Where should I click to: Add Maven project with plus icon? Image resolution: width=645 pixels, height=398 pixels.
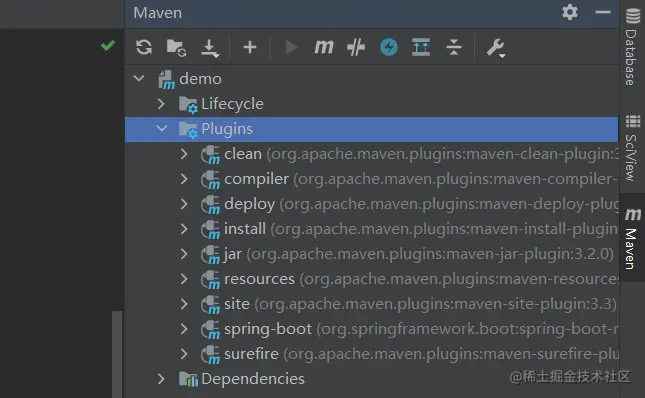click(x=250, y=47)
